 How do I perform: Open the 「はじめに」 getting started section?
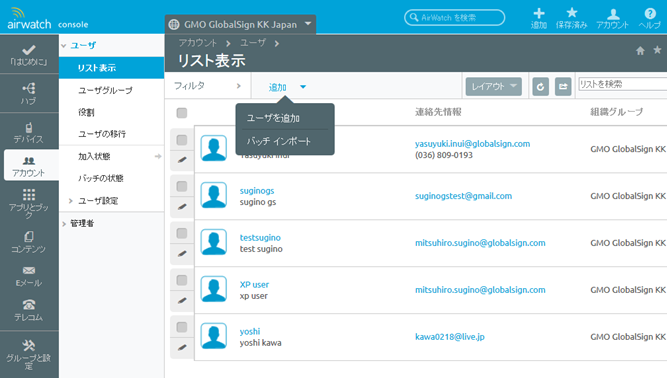29,55
